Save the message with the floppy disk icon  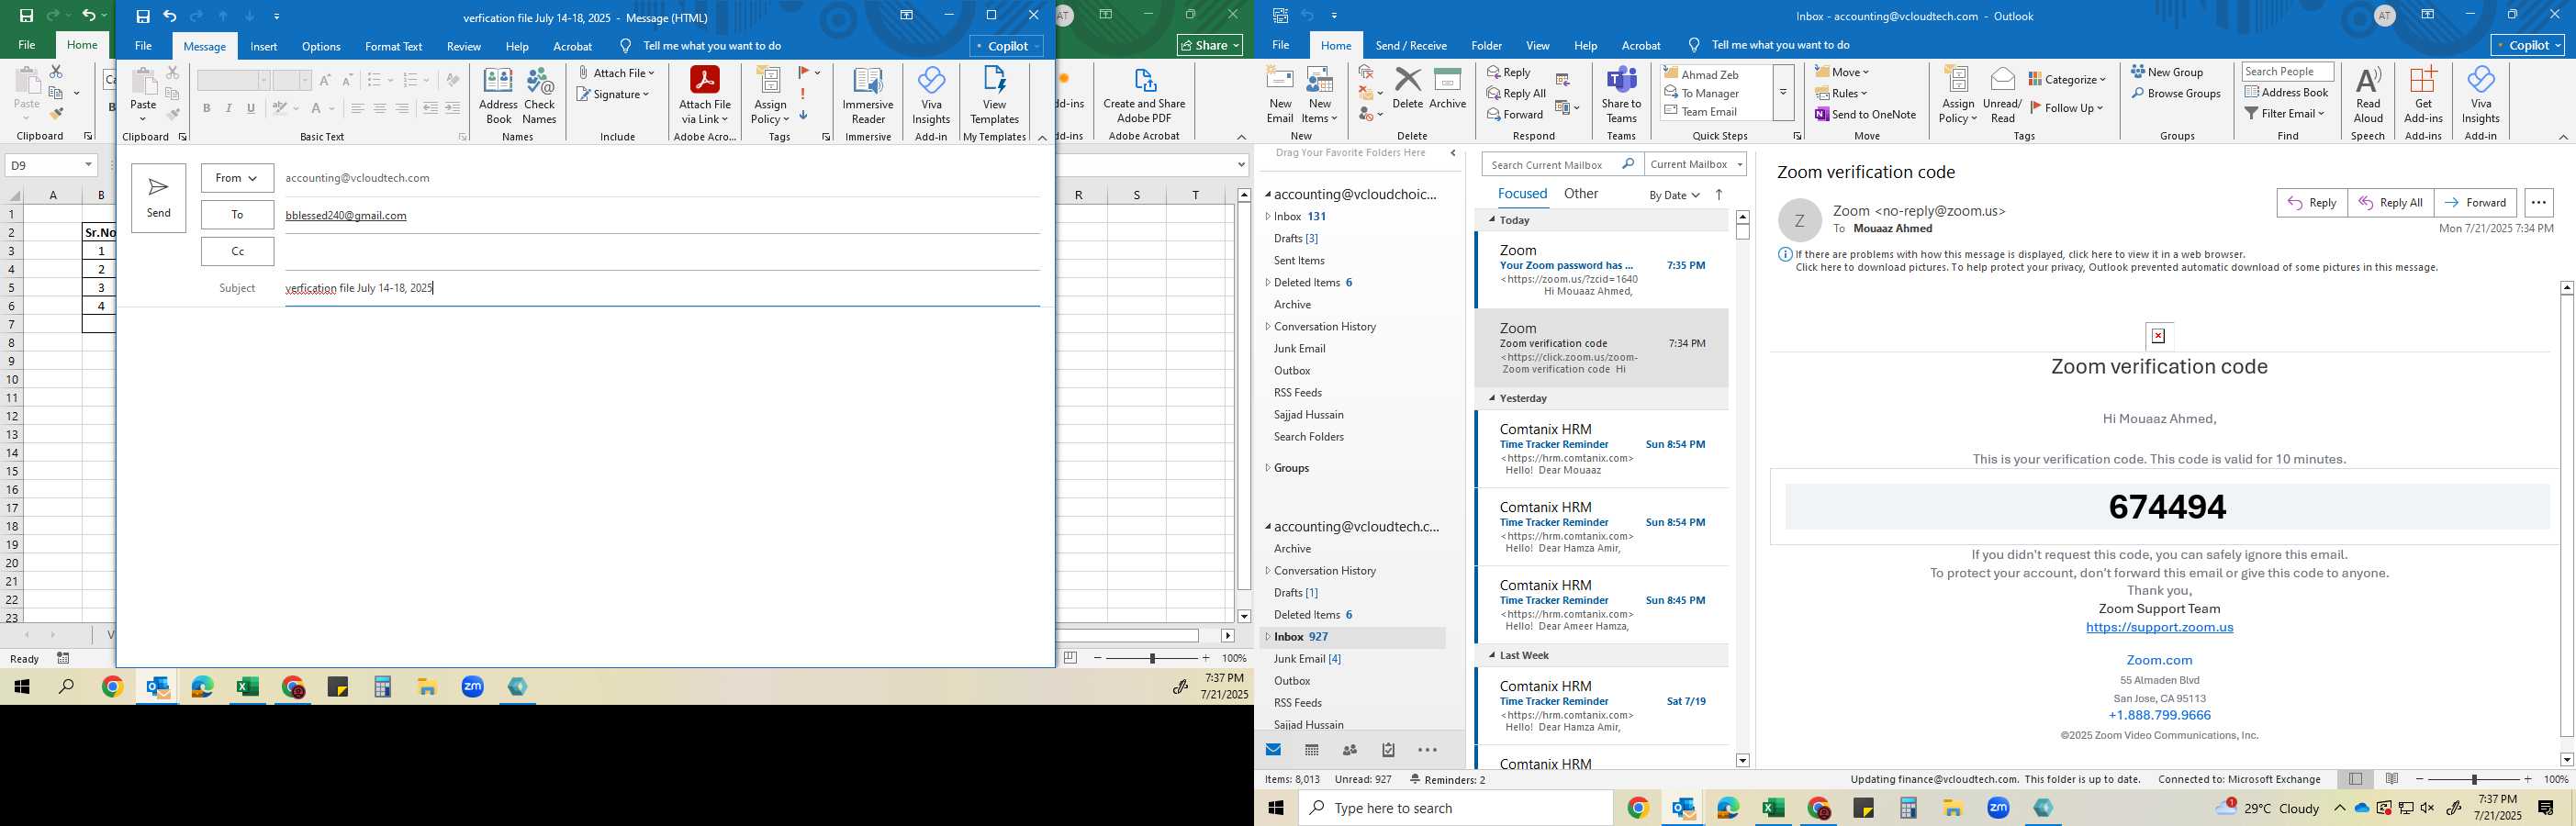click(143, 16)
